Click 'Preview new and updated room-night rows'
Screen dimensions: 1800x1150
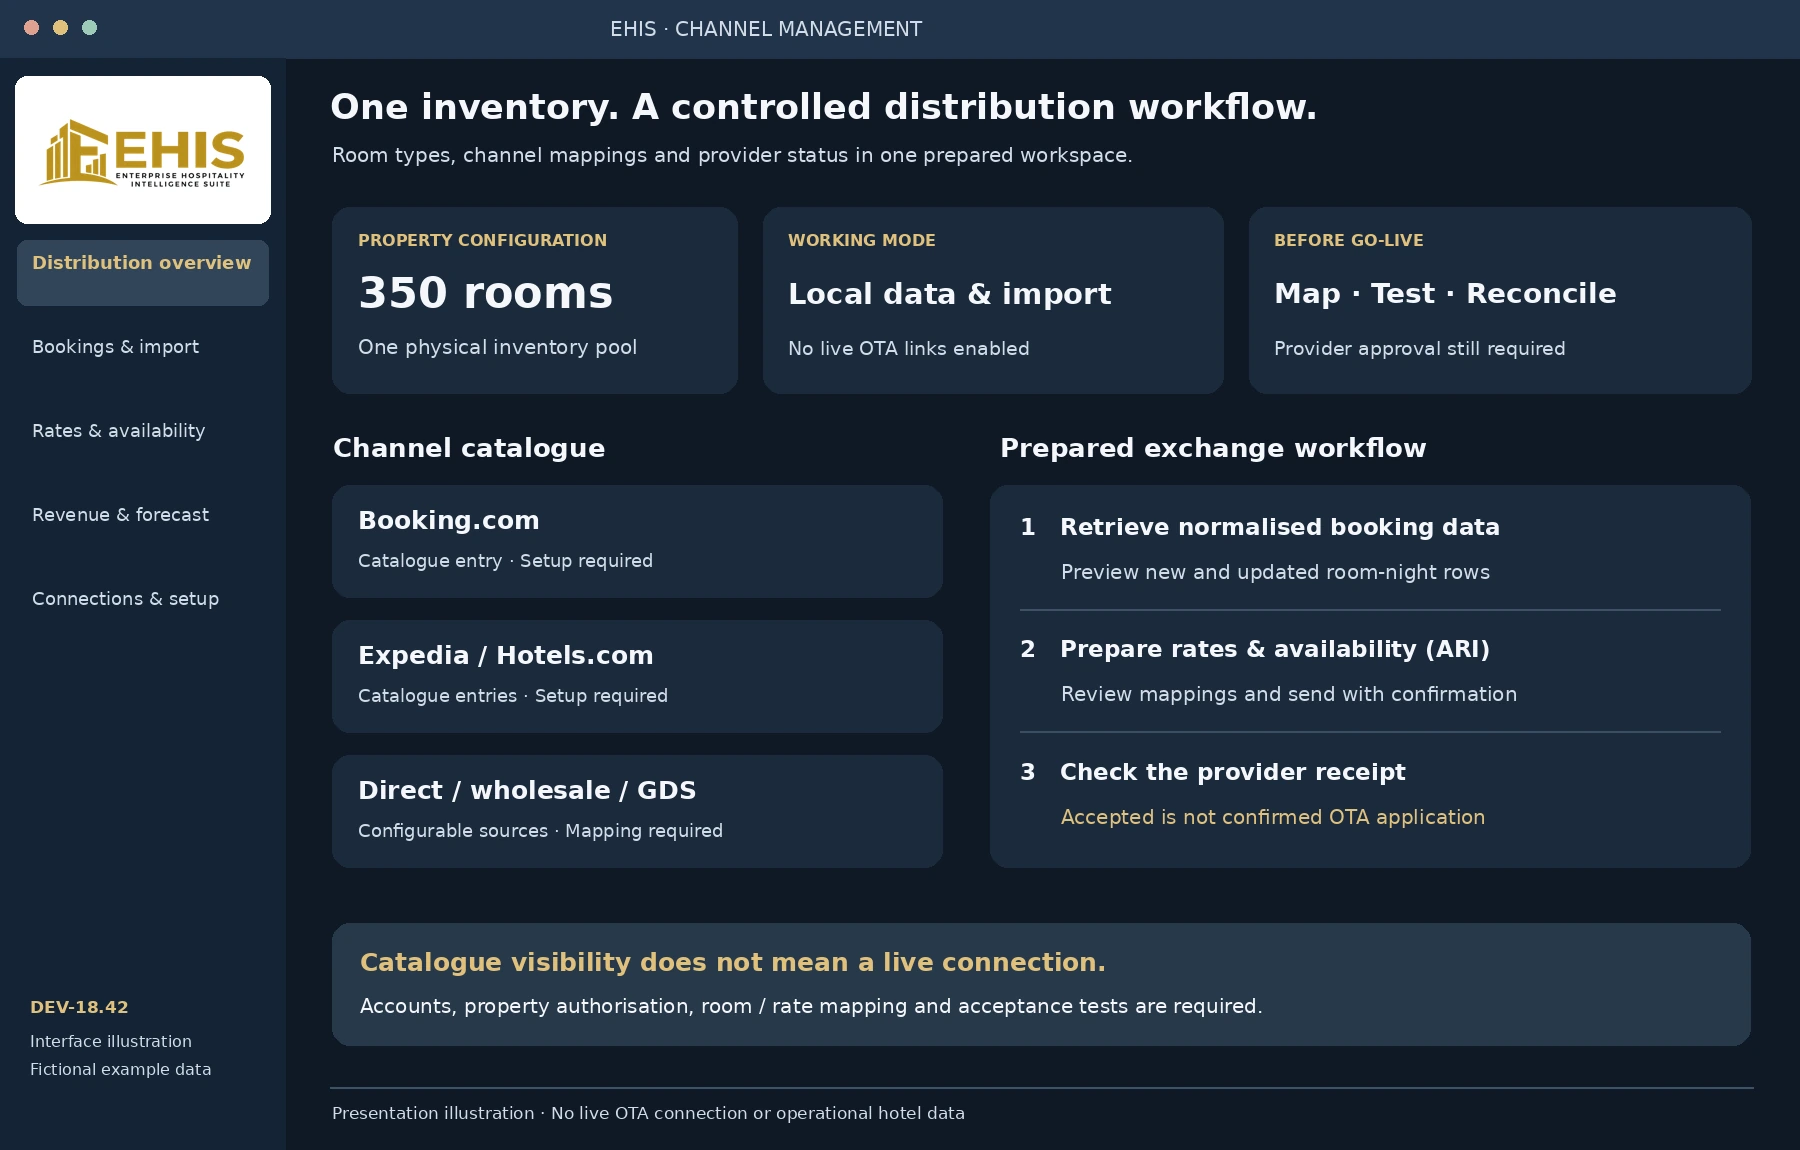point(1275,572)
